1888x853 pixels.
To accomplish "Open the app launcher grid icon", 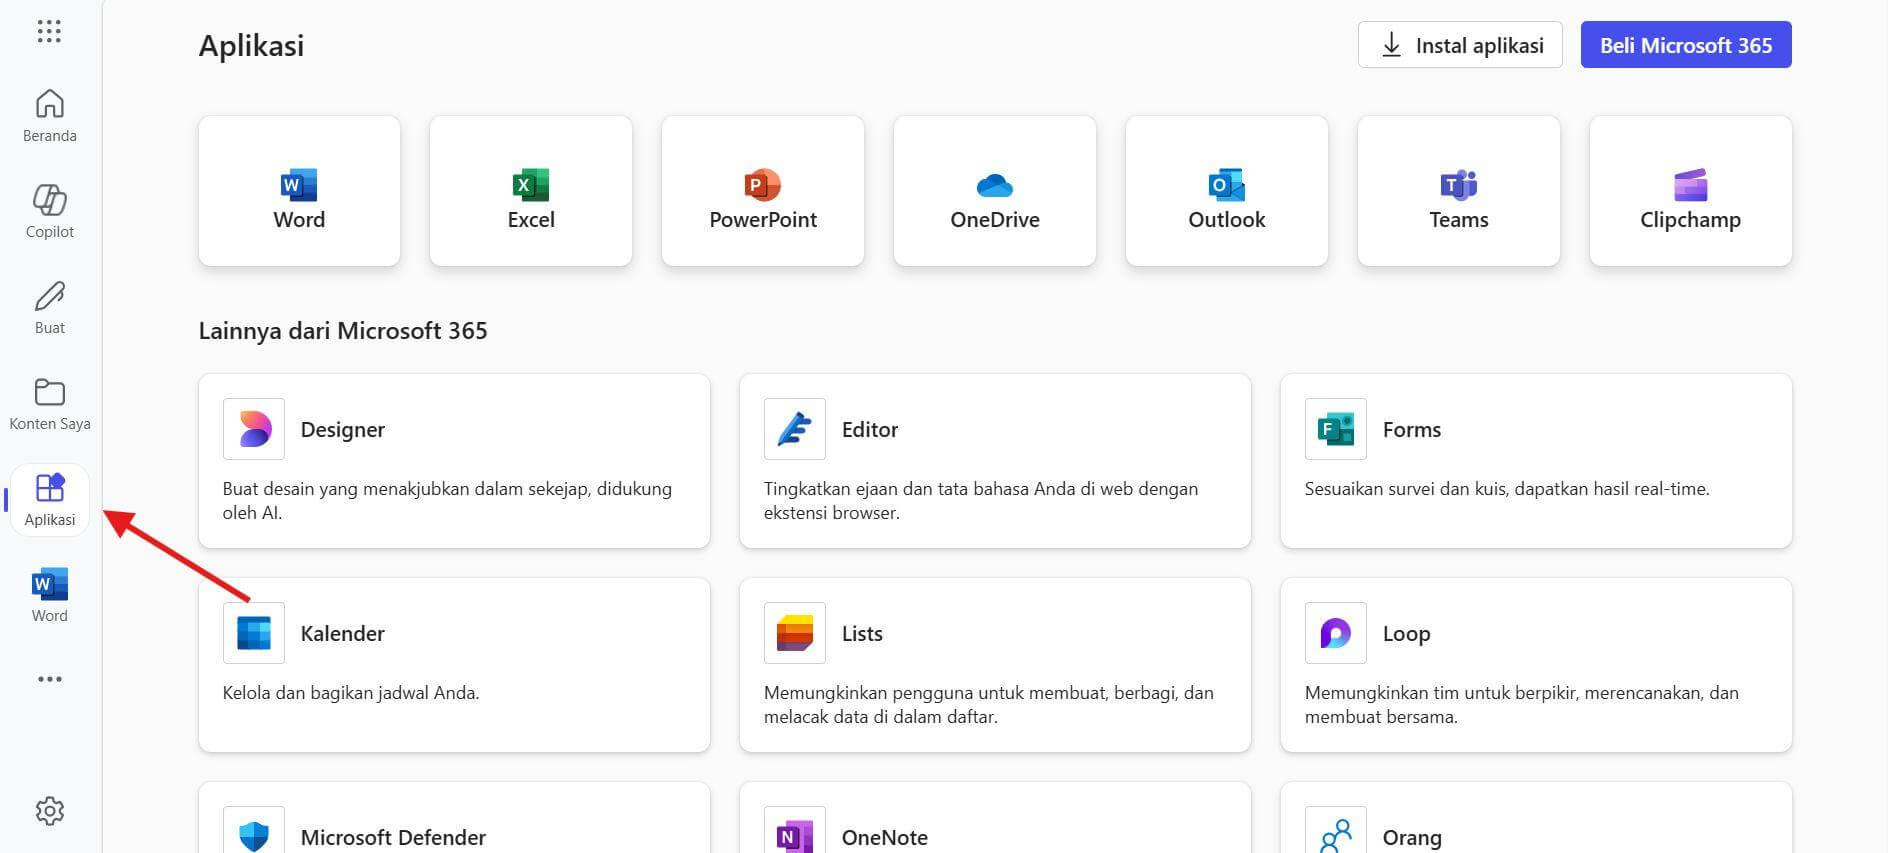I will [x=49, y=31].
